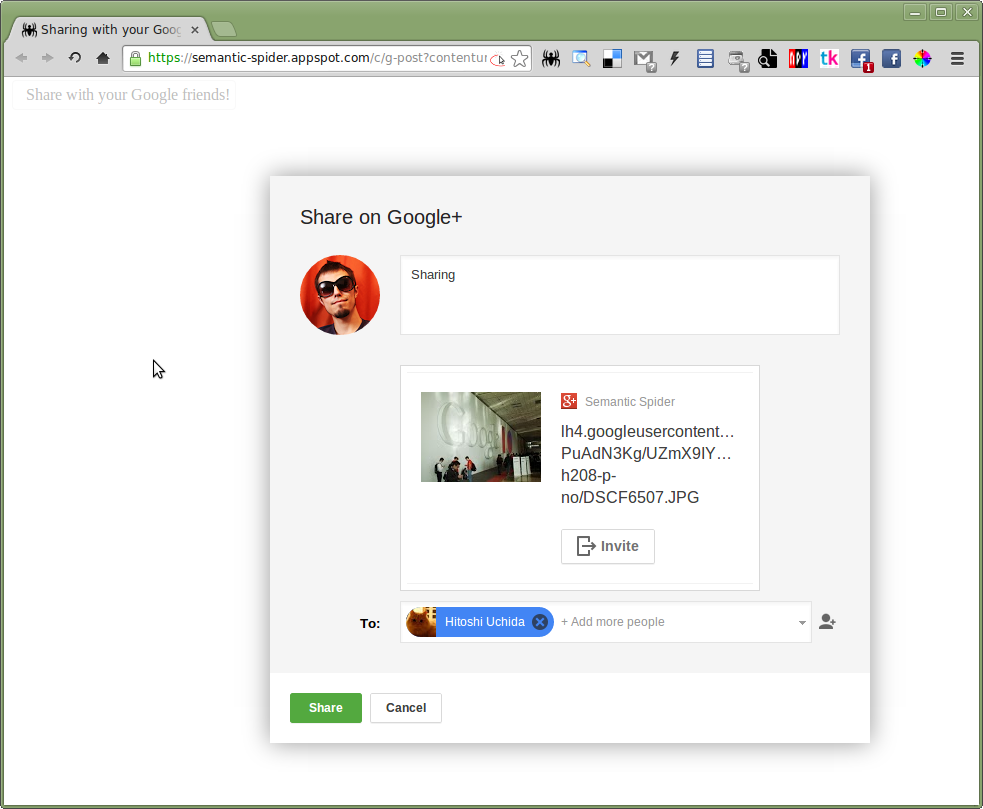Click the Invite button
Viewport: 983px width, 809px height.
pos(608,547)
